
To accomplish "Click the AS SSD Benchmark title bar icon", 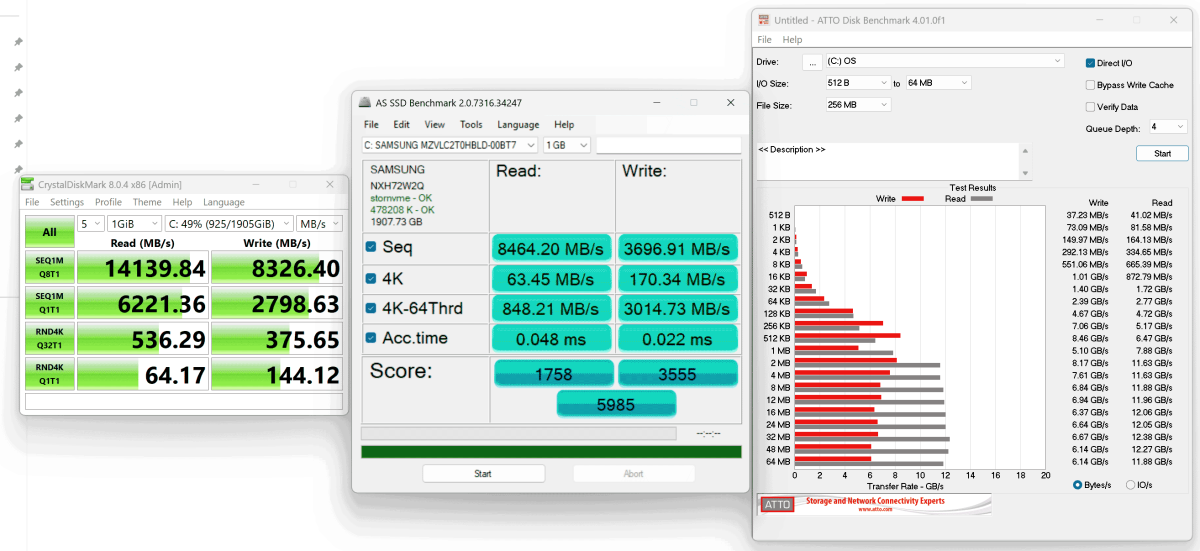I will (365, 102).
